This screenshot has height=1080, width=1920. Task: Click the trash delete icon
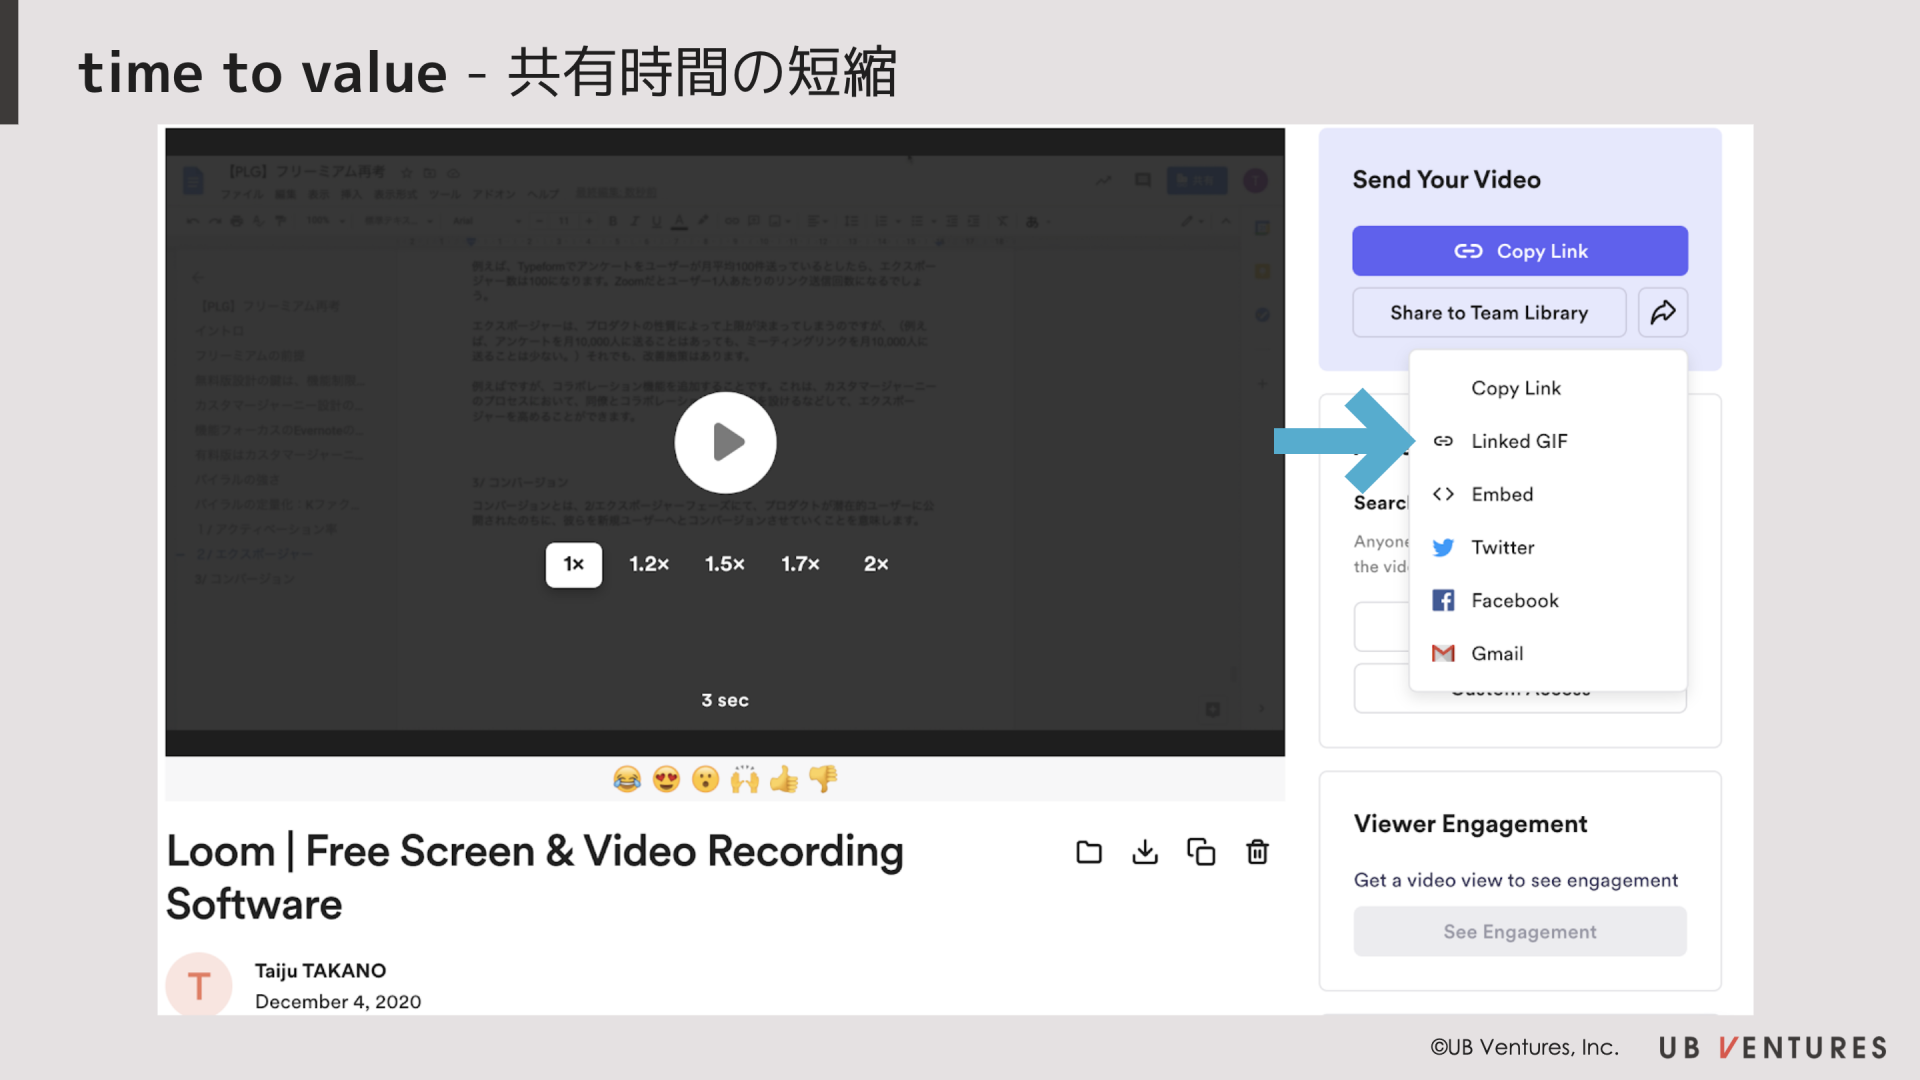pos(1257,852)
